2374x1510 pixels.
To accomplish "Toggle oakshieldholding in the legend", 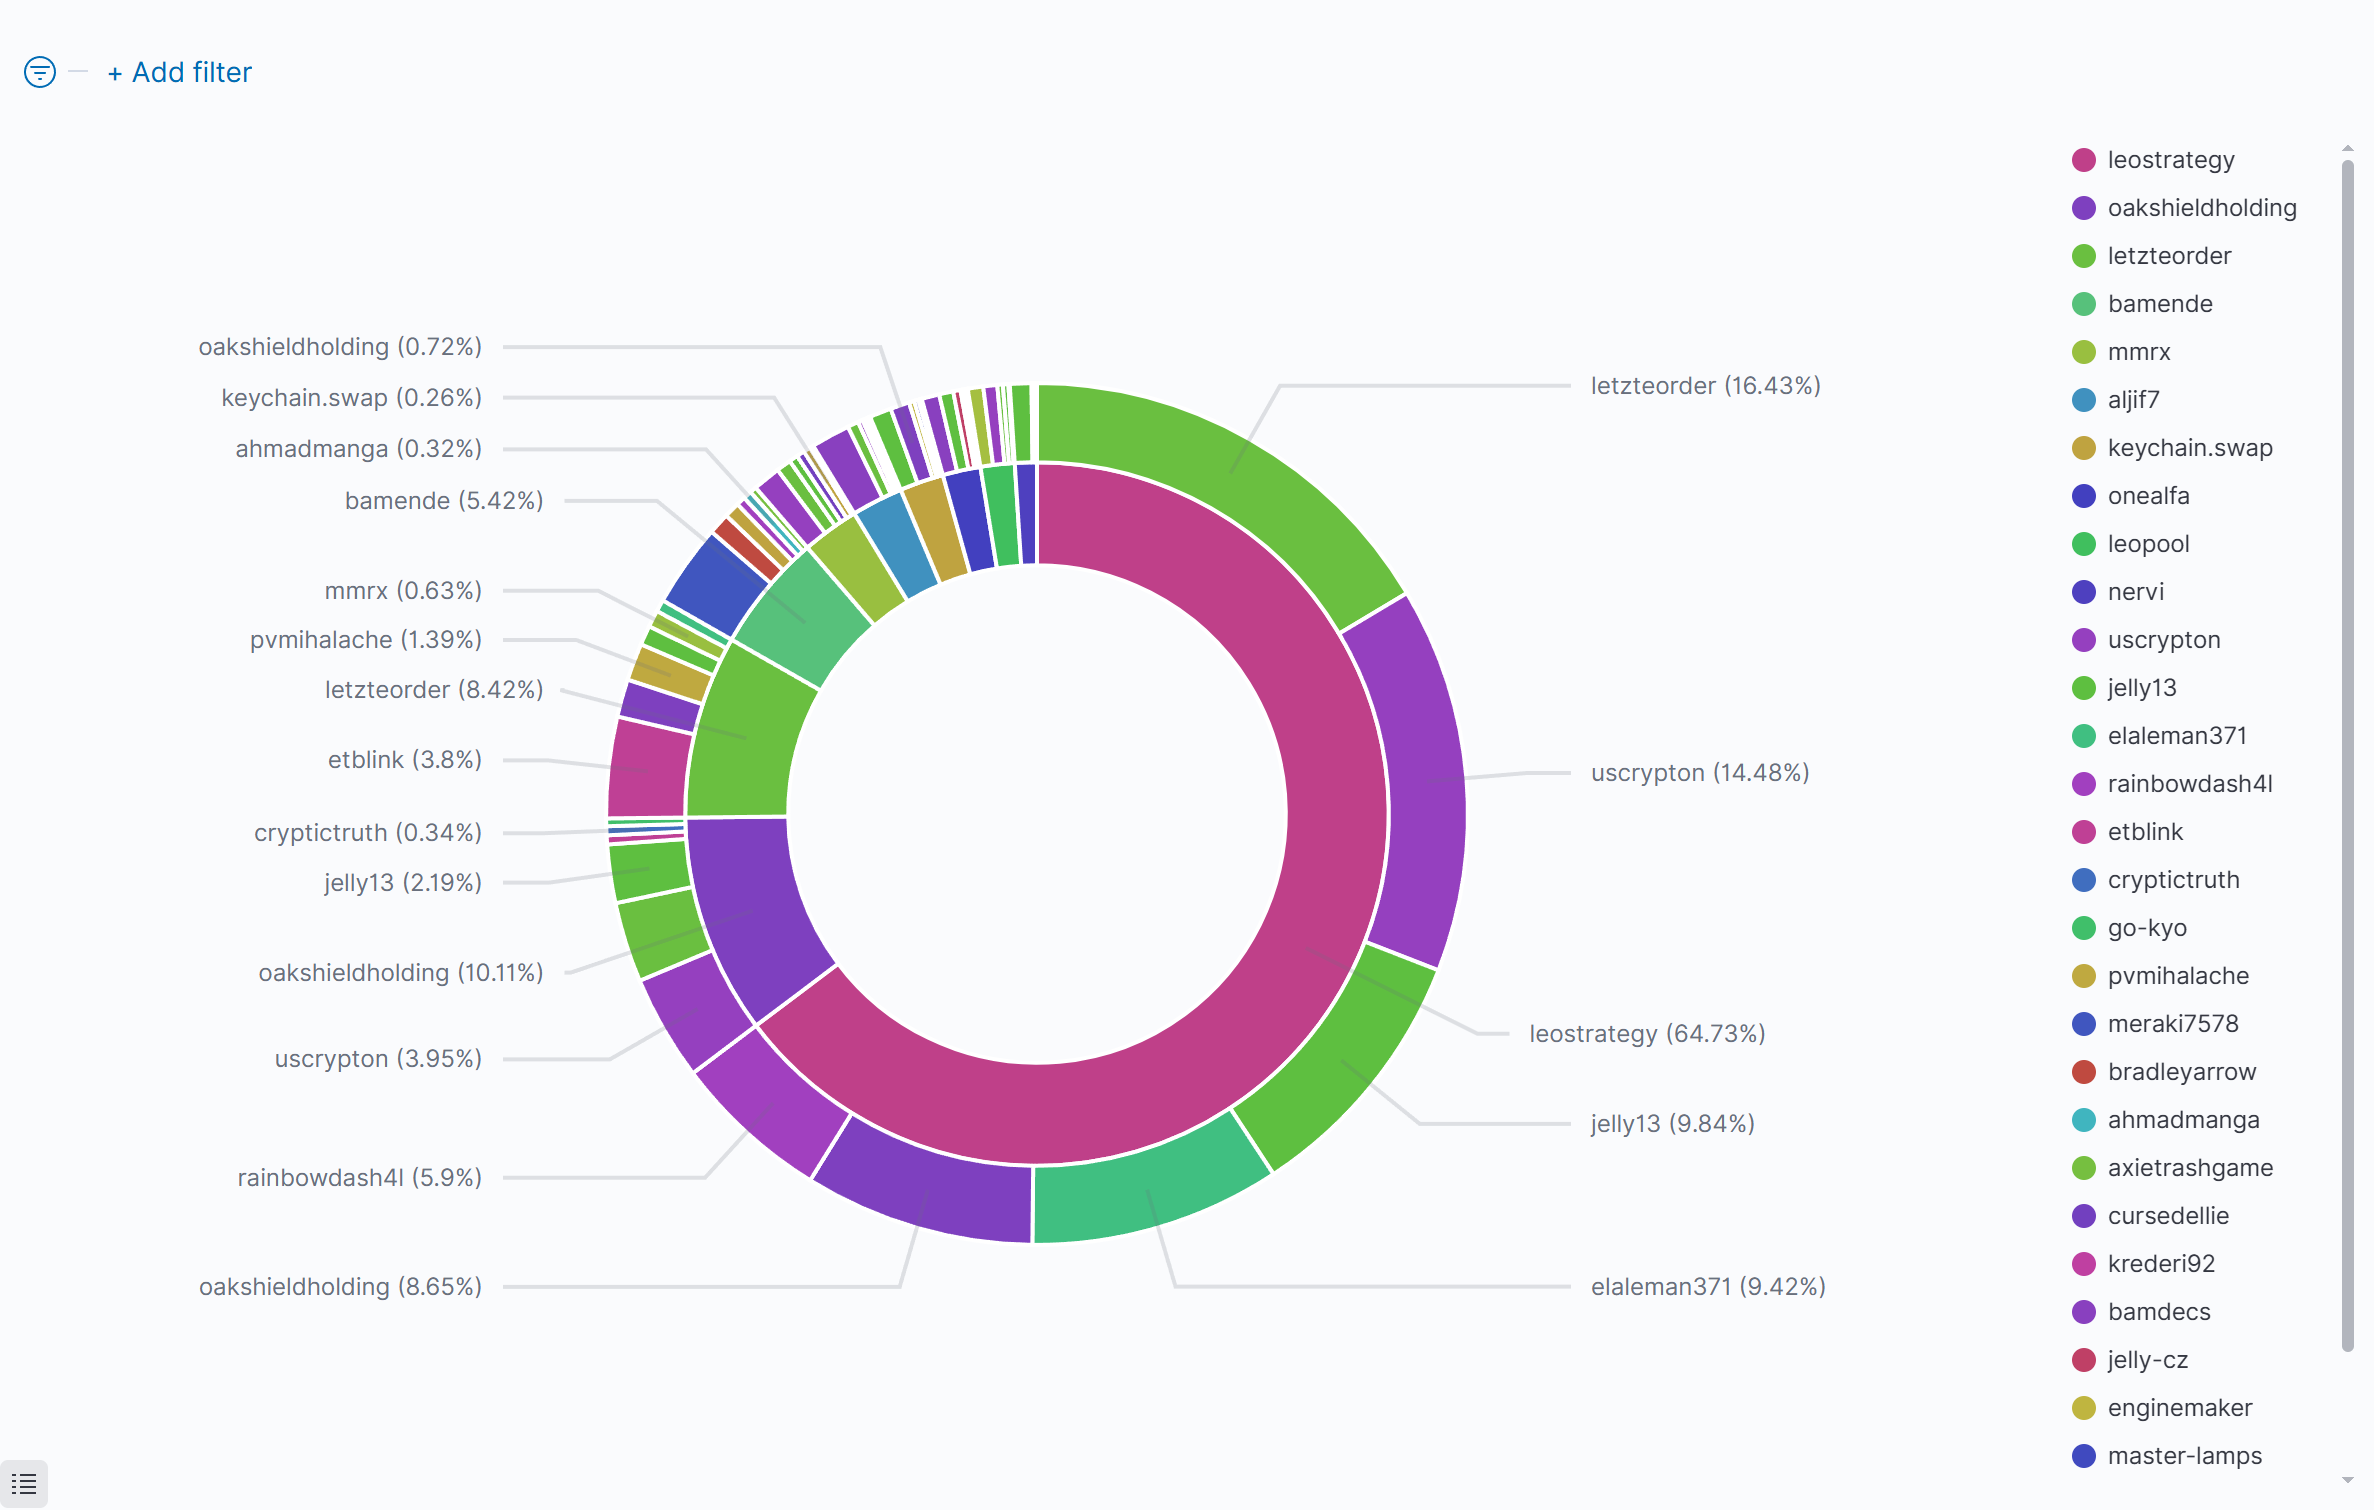I will coord(2201,208).
